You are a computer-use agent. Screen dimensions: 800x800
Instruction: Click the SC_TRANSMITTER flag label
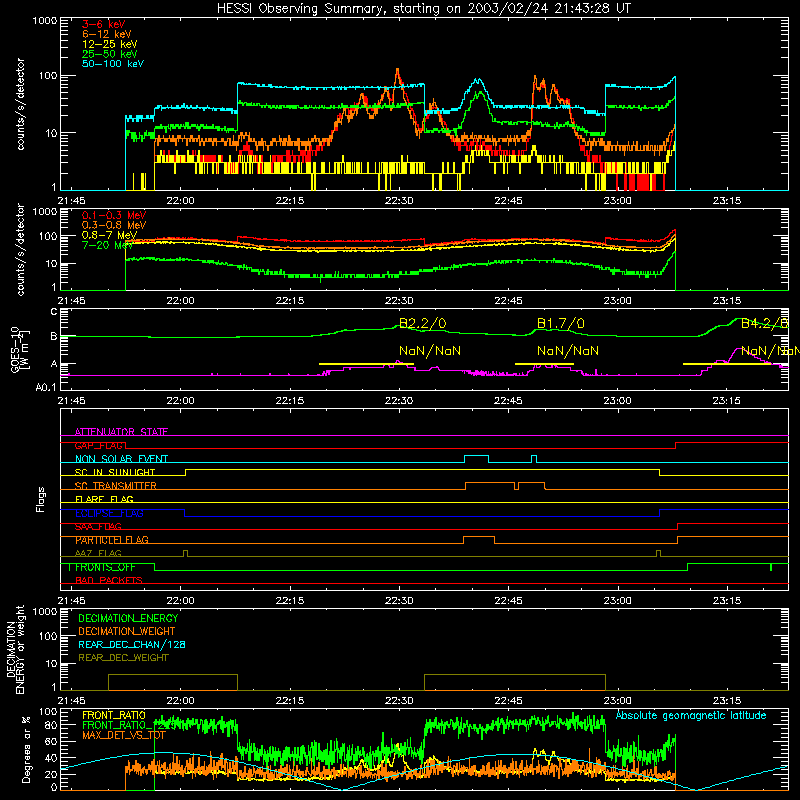115,486
